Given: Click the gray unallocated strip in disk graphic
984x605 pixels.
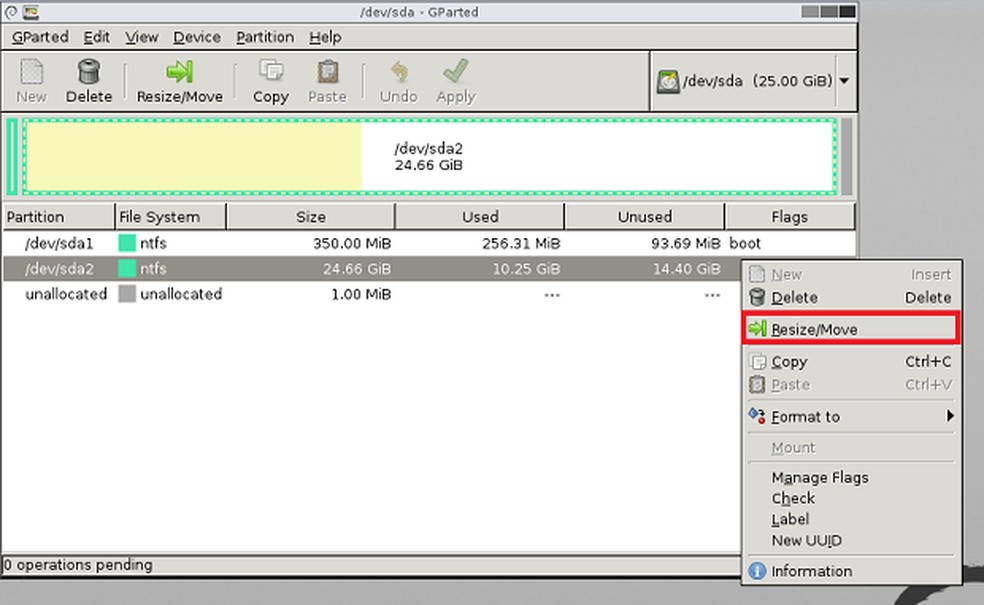Looking at the screenshot, I should [x=847, y=157].
